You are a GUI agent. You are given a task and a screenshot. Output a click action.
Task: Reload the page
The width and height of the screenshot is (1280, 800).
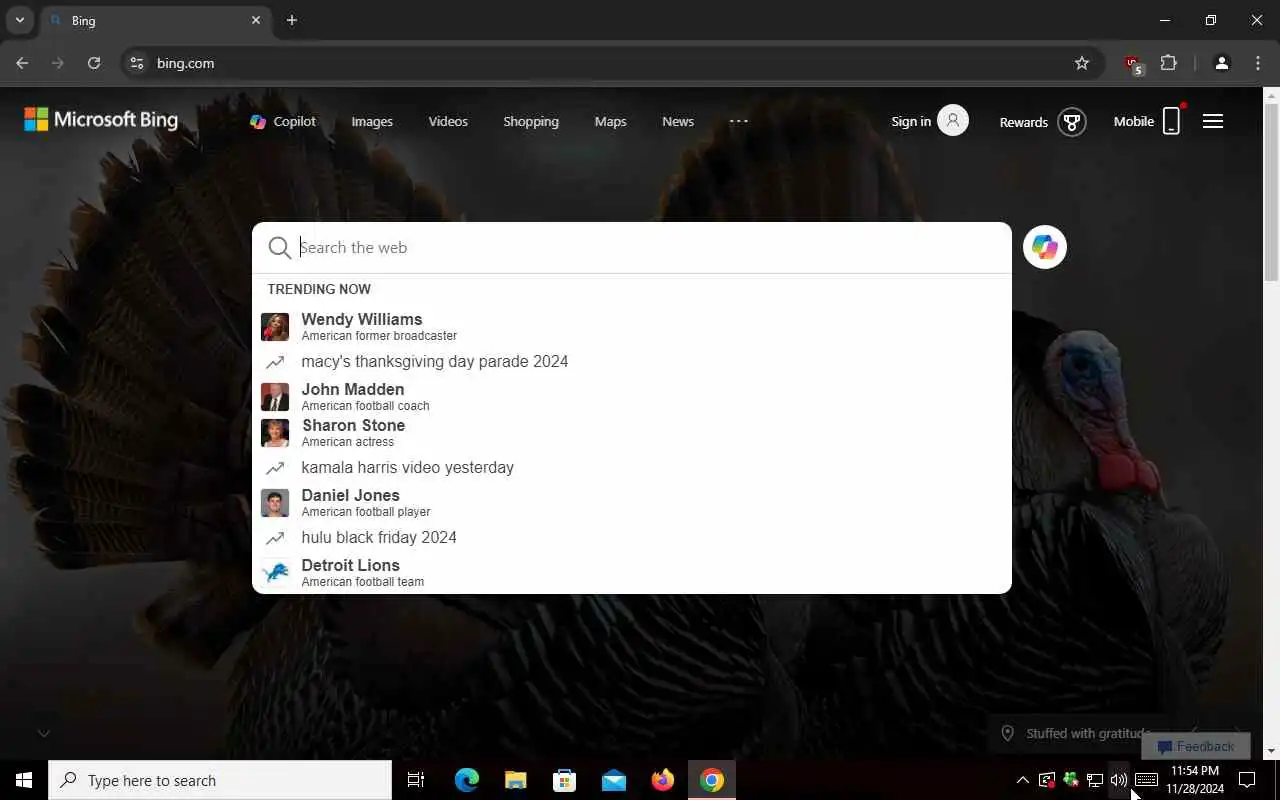pyautogui.click(x=94, y=63)
